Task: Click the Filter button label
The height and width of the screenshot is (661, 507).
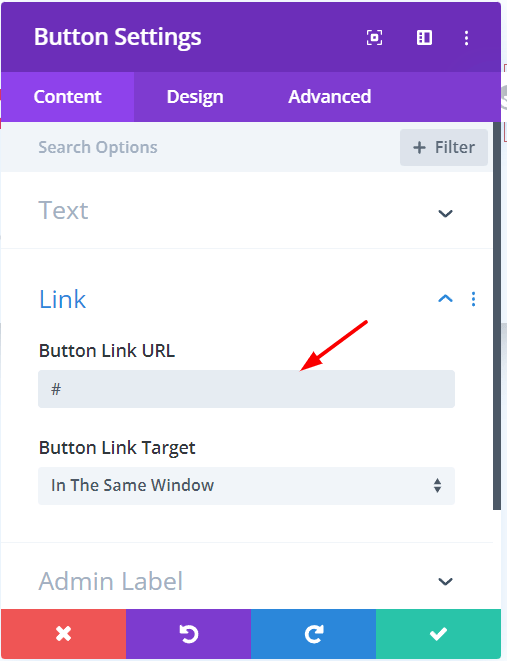Action: tap(455, 147)
